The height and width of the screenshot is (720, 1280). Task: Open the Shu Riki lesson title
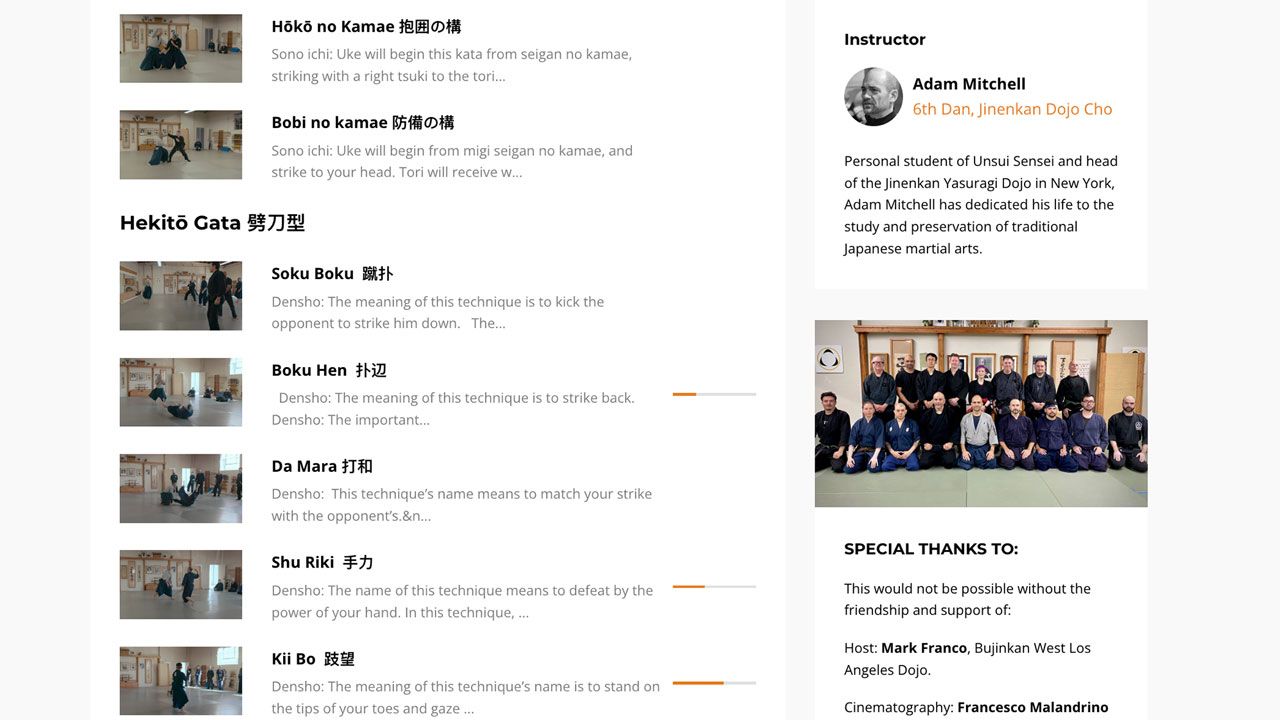322,562
